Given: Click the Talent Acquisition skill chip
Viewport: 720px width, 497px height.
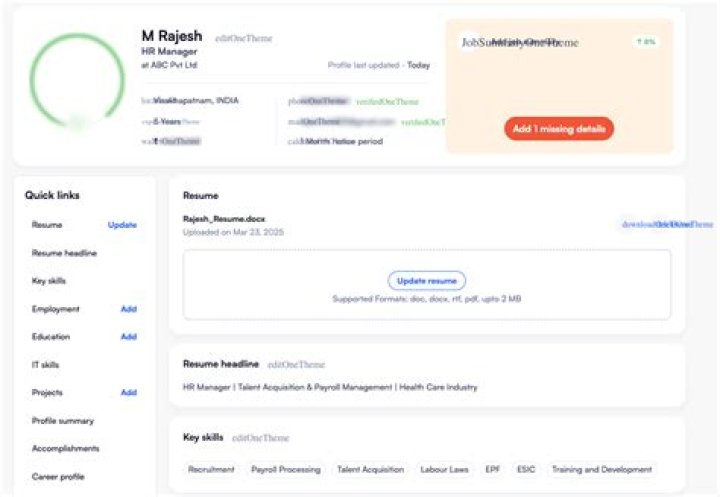Looking at the screenshot, I should pos(371,469).
